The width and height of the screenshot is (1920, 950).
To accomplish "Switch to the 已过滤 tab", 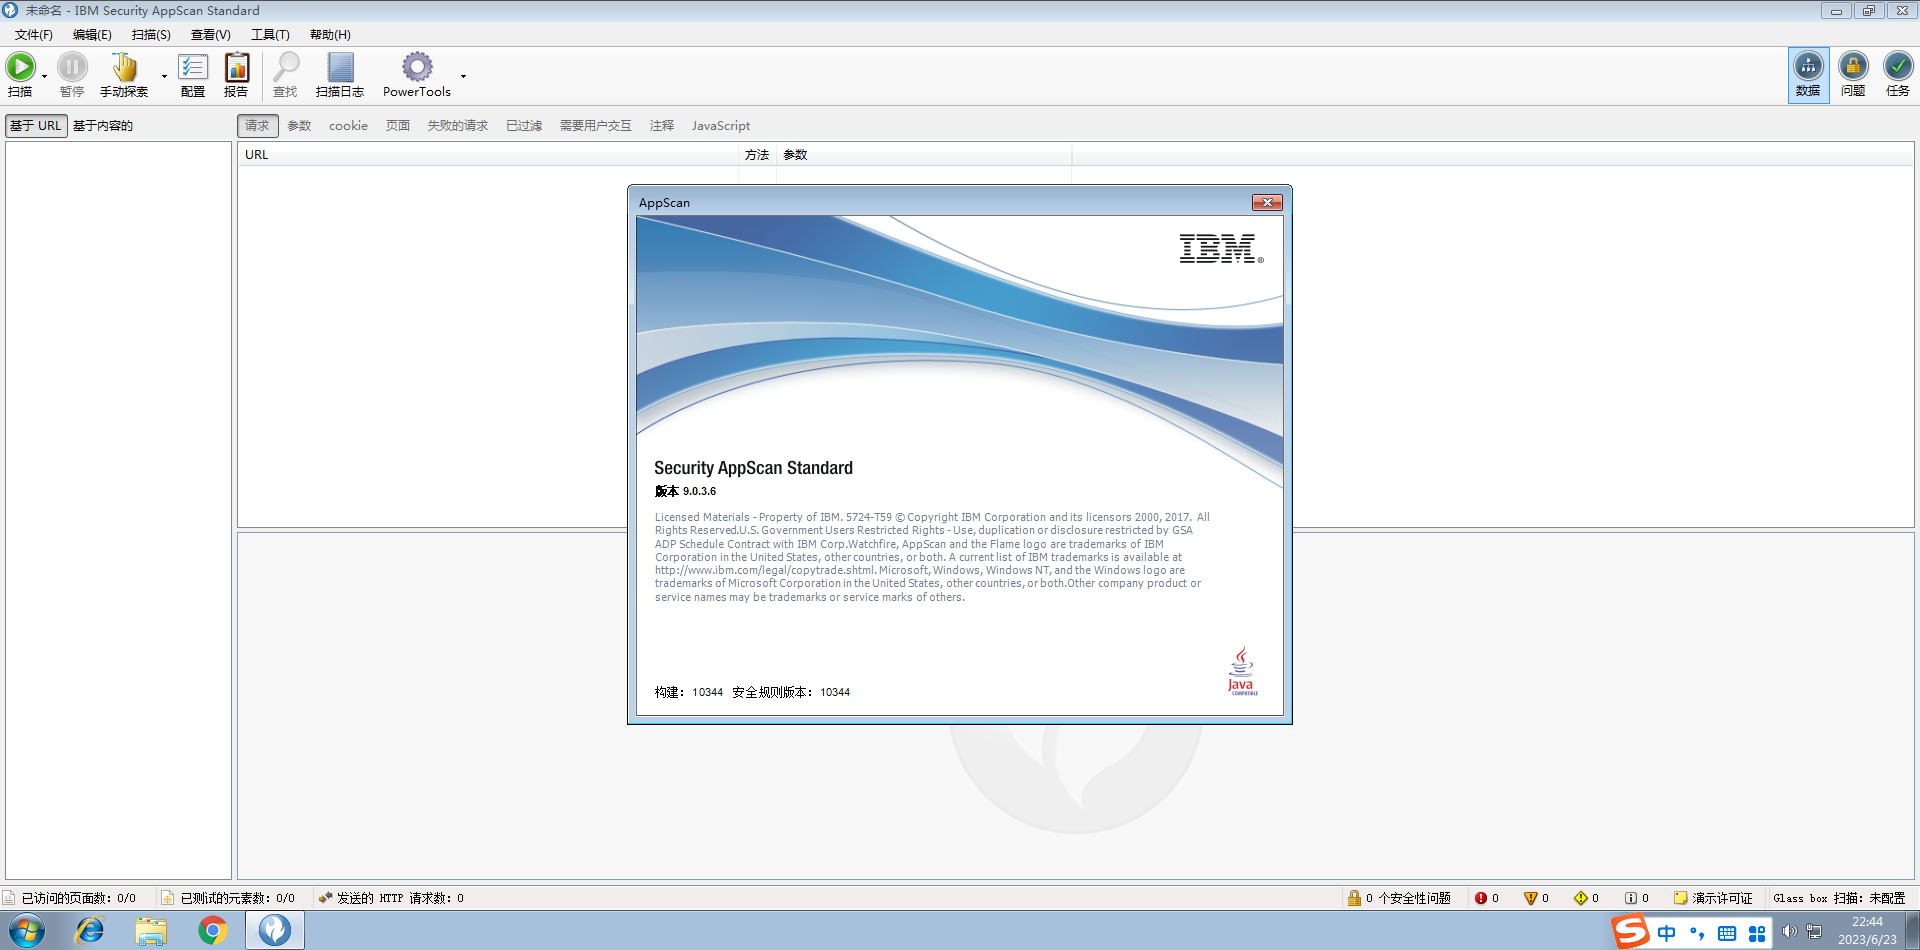I will point(524,126).
